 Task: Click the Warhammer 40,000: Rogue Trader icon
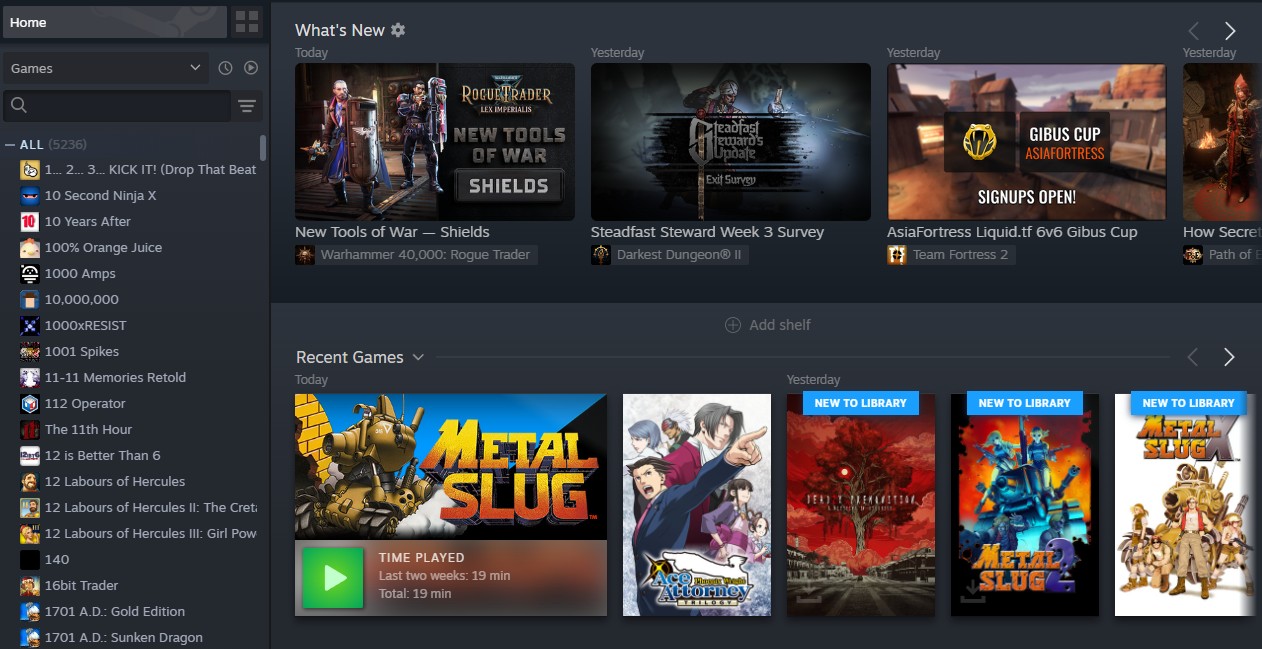point(305,255)
